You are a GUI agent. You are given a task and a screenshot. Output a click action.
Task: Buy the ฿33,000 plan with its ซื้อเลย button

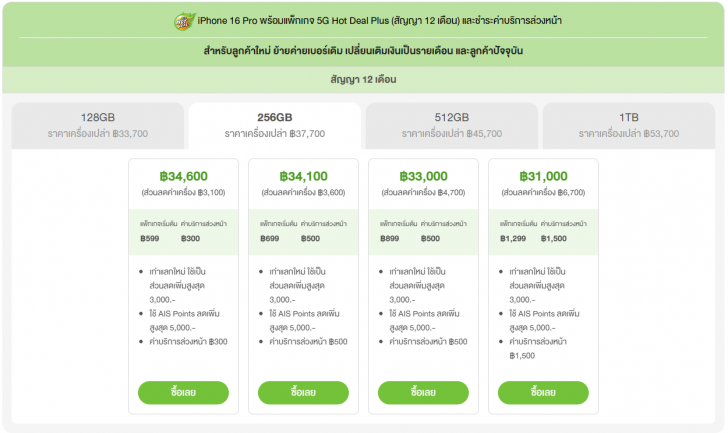pos(423,392)
